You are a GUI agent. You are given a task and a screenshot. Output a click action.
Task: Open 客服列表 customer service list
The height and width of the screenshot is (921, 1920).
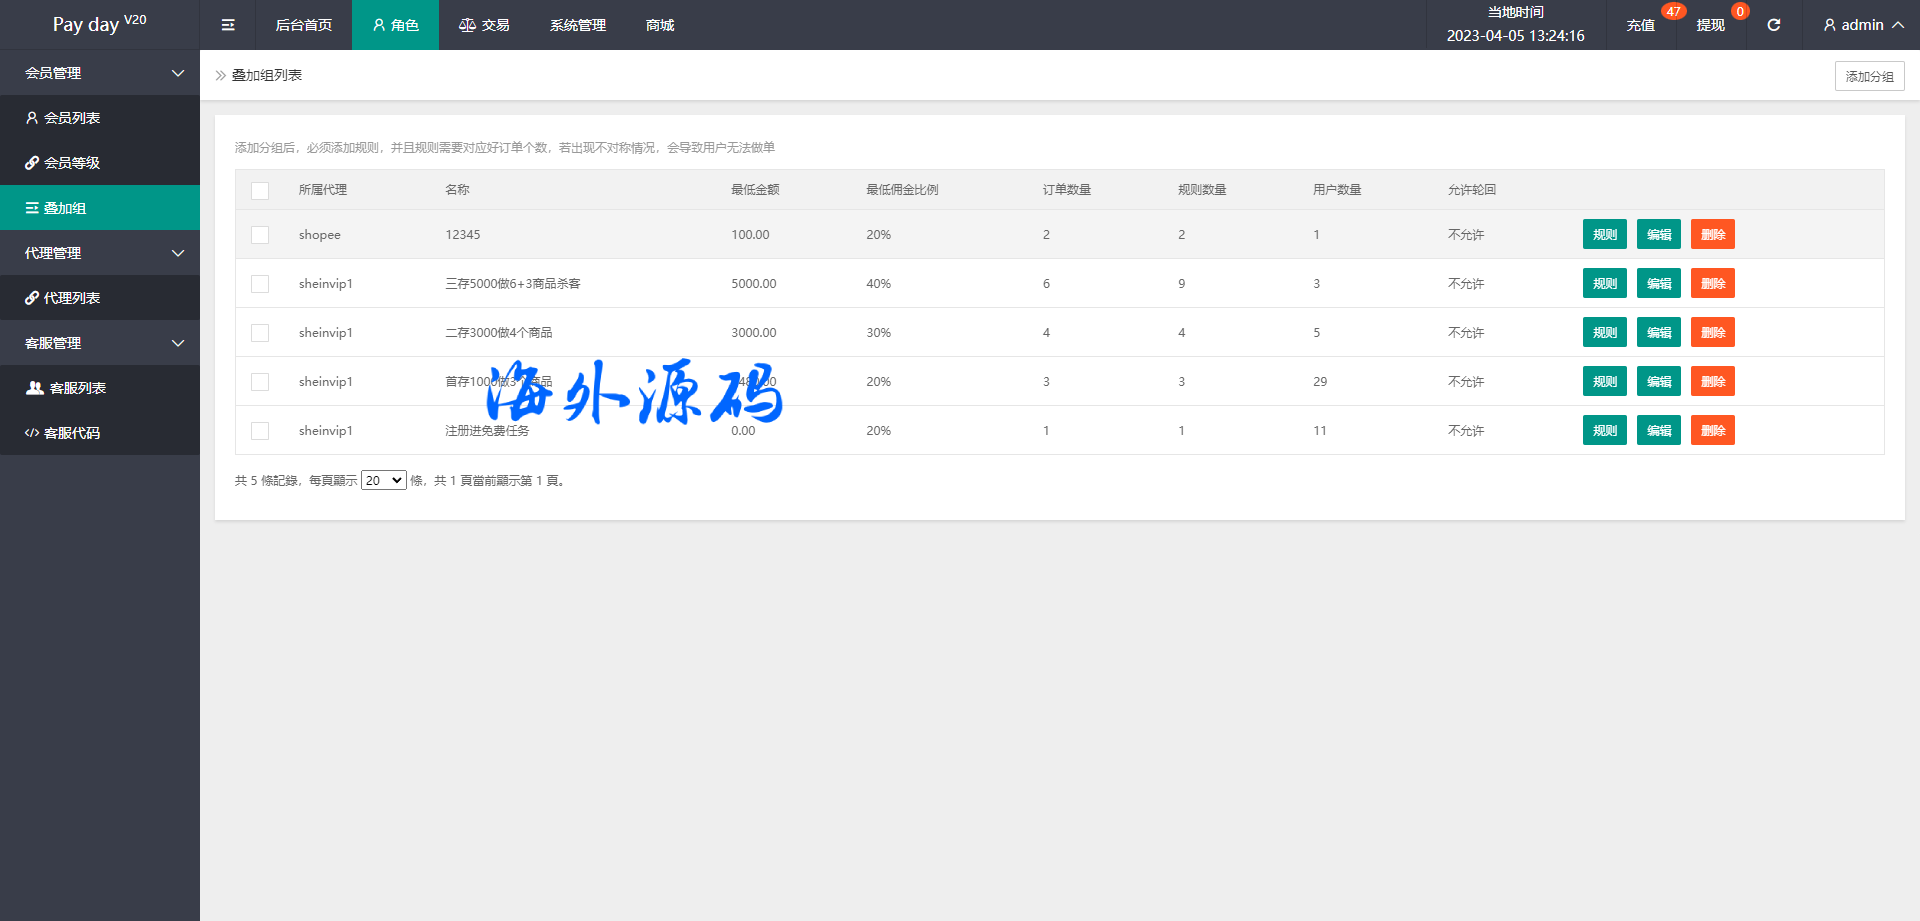(x=77, y=388)
